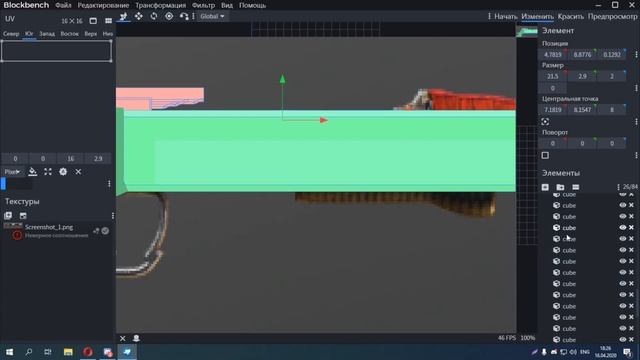
Task: Switch UV face to Запад
Action: (x=47, y=34)
